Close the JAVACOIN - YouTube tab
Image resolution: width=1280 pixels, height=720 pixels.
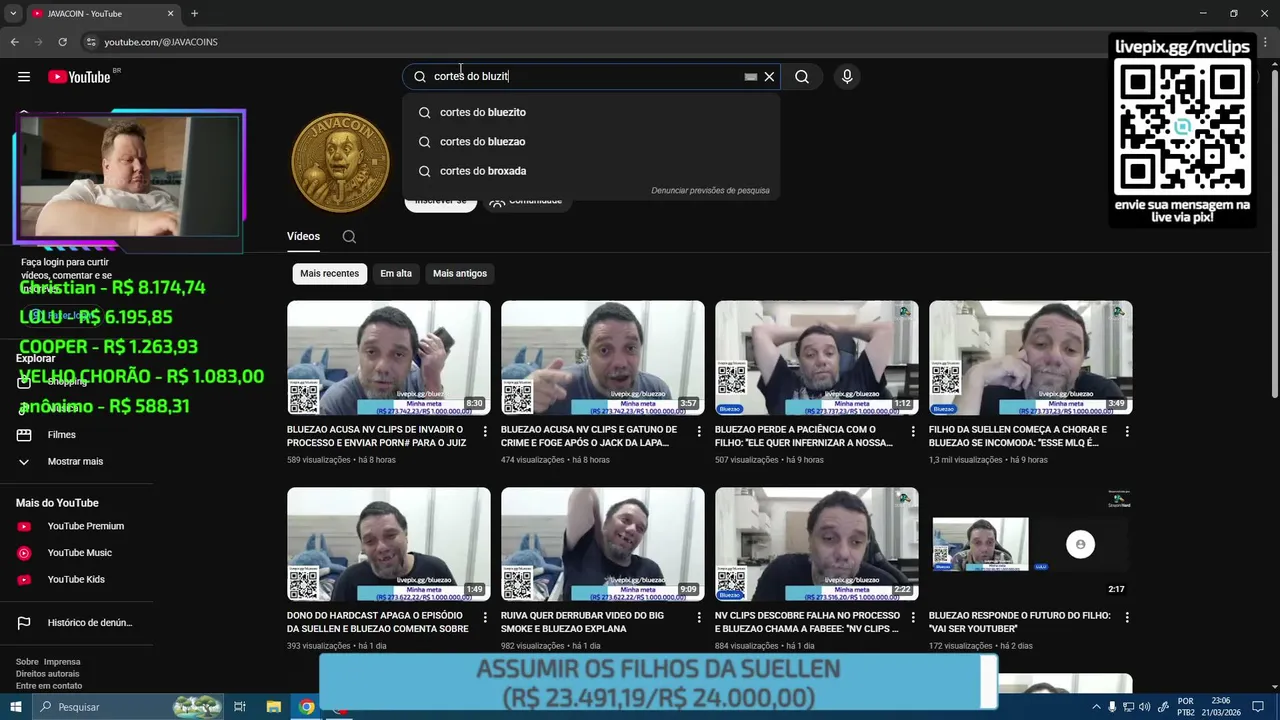point(170,14)
